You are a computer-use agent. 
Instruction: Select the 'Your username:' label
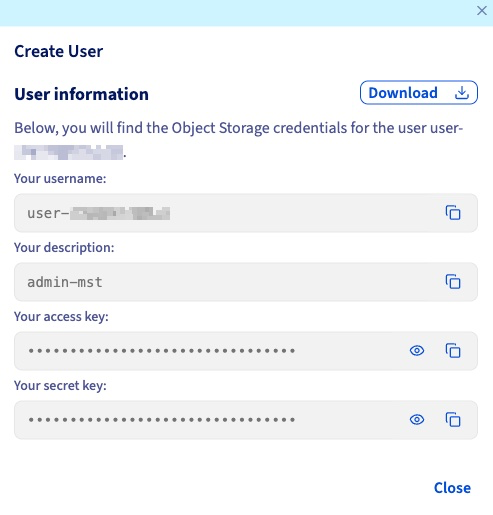point(60,179)
